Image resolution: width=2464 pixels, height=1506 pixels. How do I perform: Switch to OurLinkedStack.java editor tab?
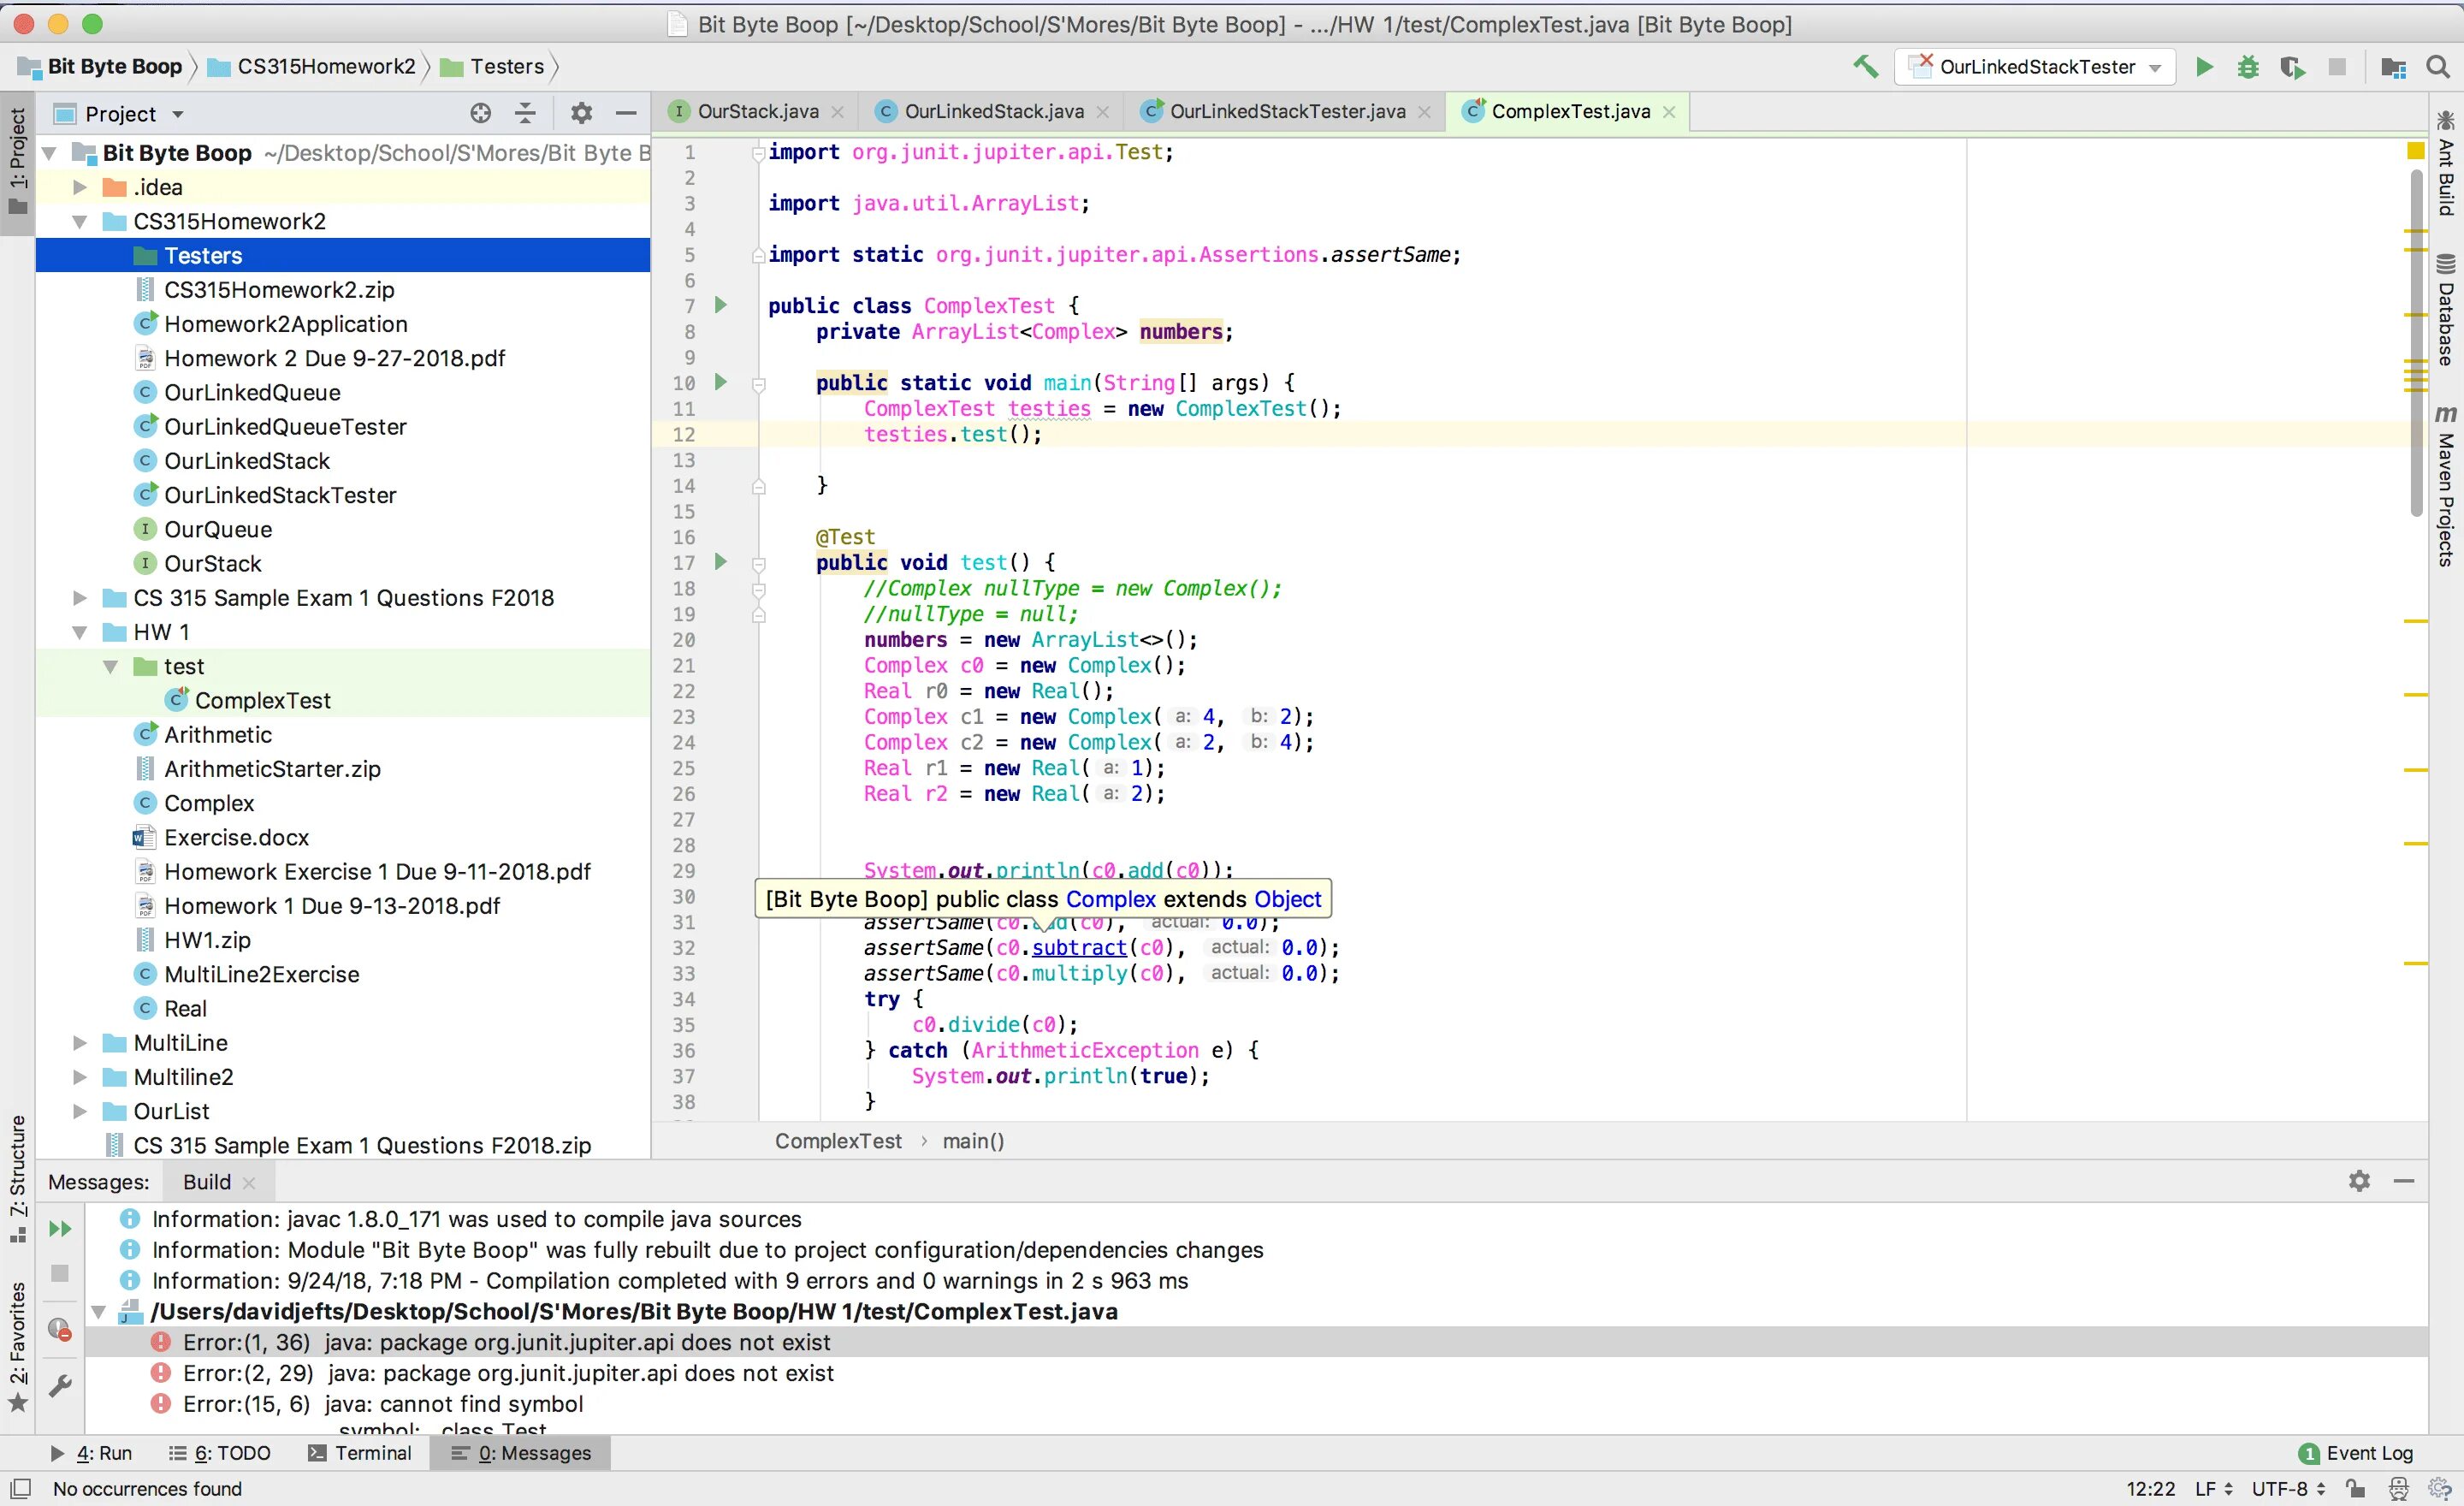pyautogui.click(x=993, y=111)
